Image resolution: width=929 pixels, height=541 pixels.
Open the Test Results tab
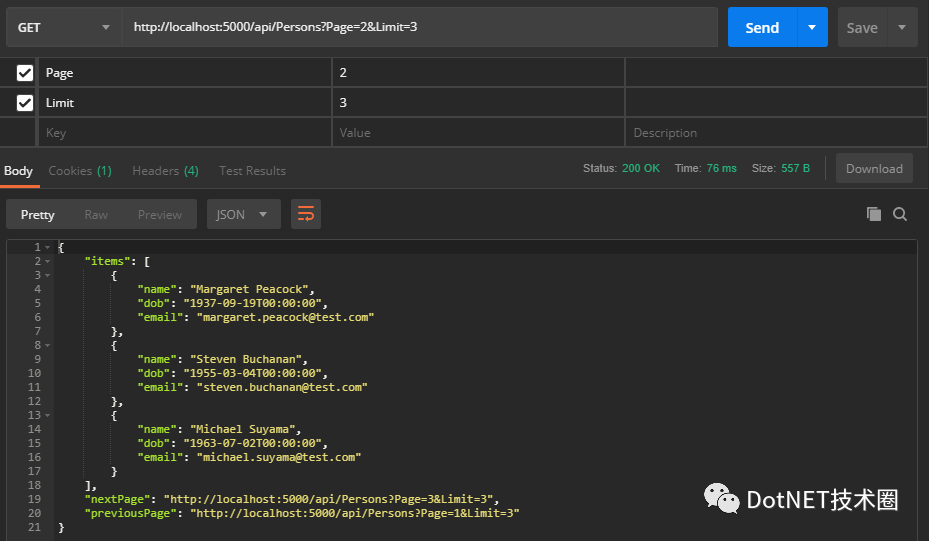(x=252, y=171)
